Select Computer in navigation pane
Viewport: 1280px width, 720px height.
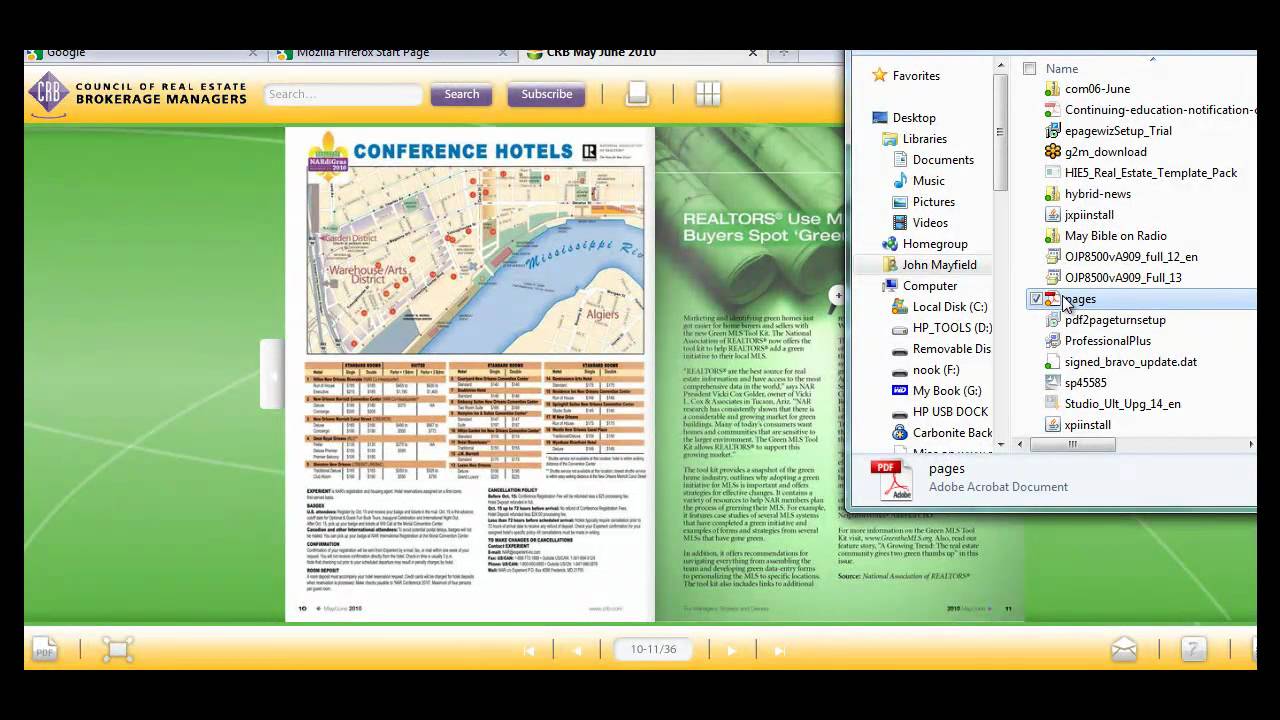click(919, 286)
